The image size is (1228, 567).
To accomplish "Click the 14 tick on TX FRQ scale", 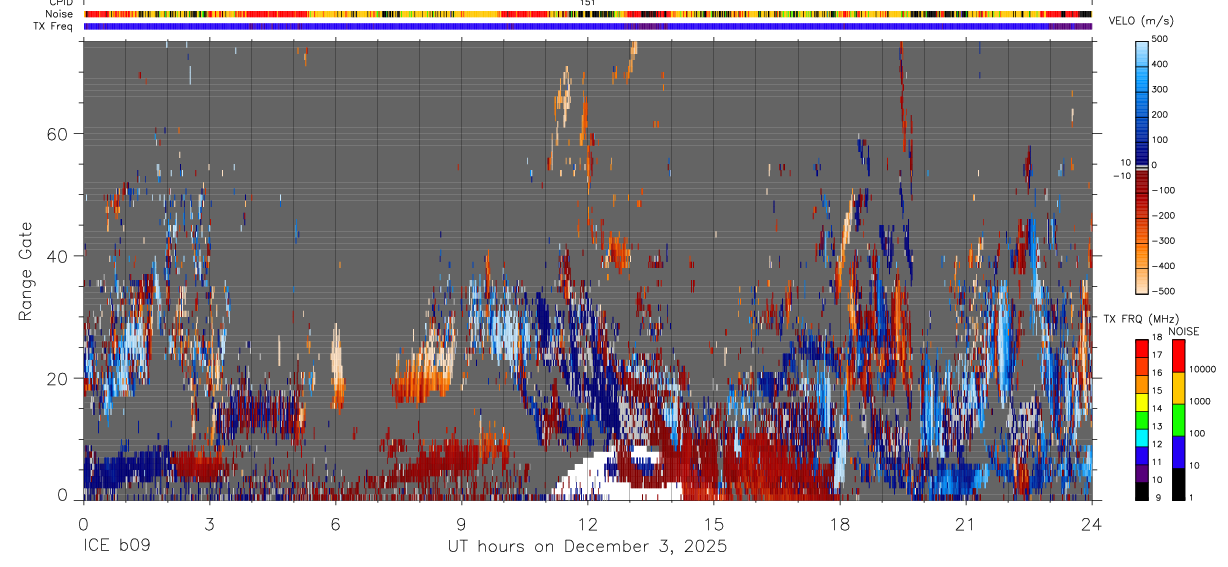I will [x=1157, y=409].
